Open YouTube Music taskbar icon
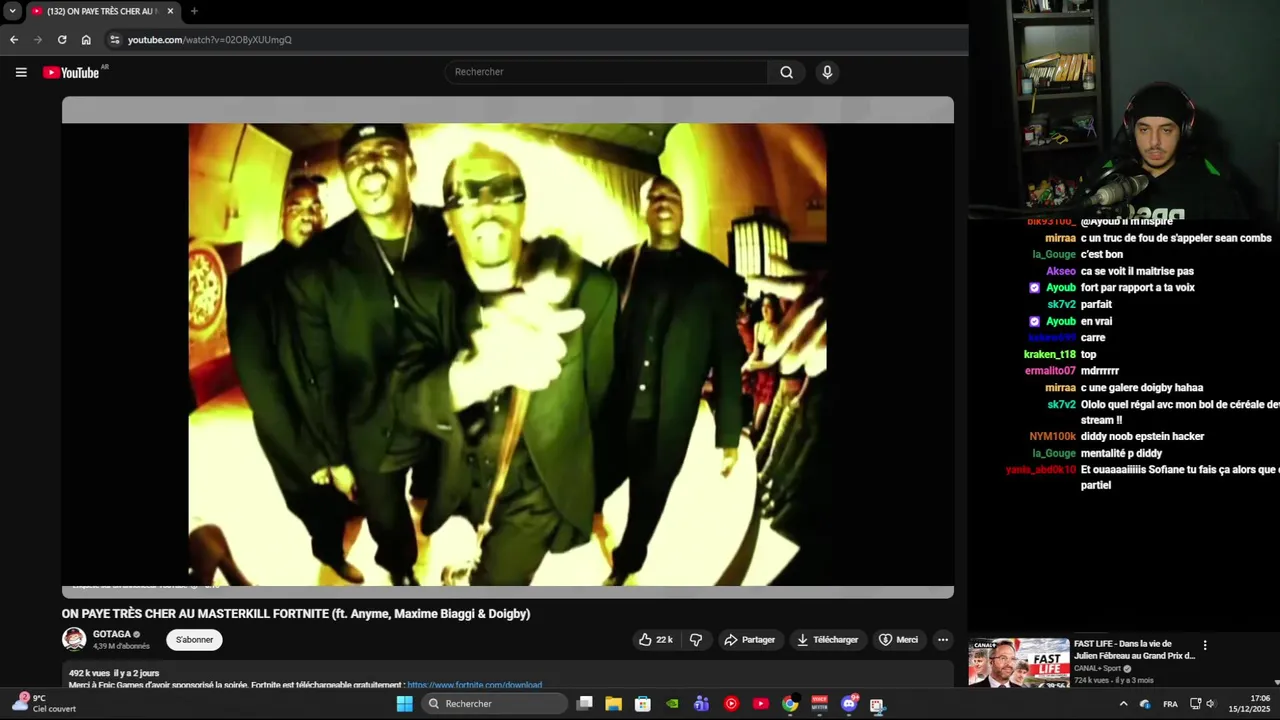The width and height of the screenshot is (1280, 720). [731, 704]
